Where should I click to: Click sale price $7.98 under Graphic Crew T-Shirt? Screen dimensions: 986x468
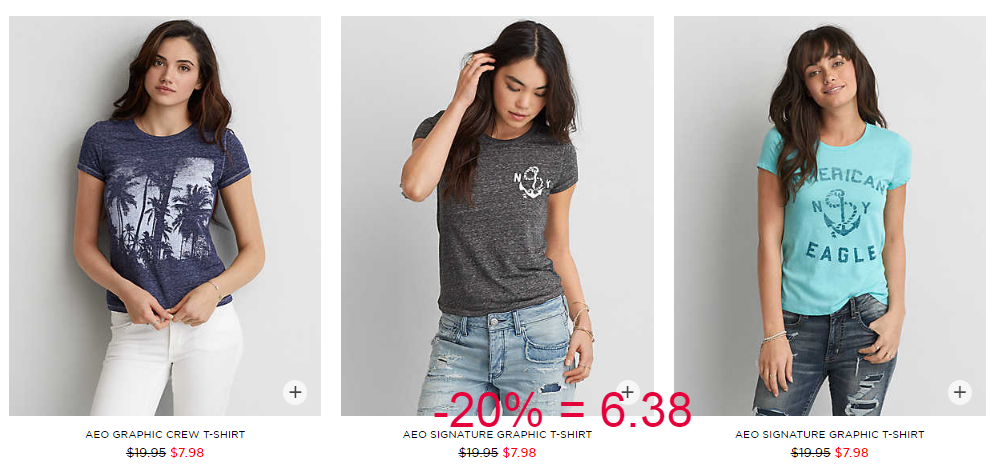pyautogui.click(x=187, y=453)
